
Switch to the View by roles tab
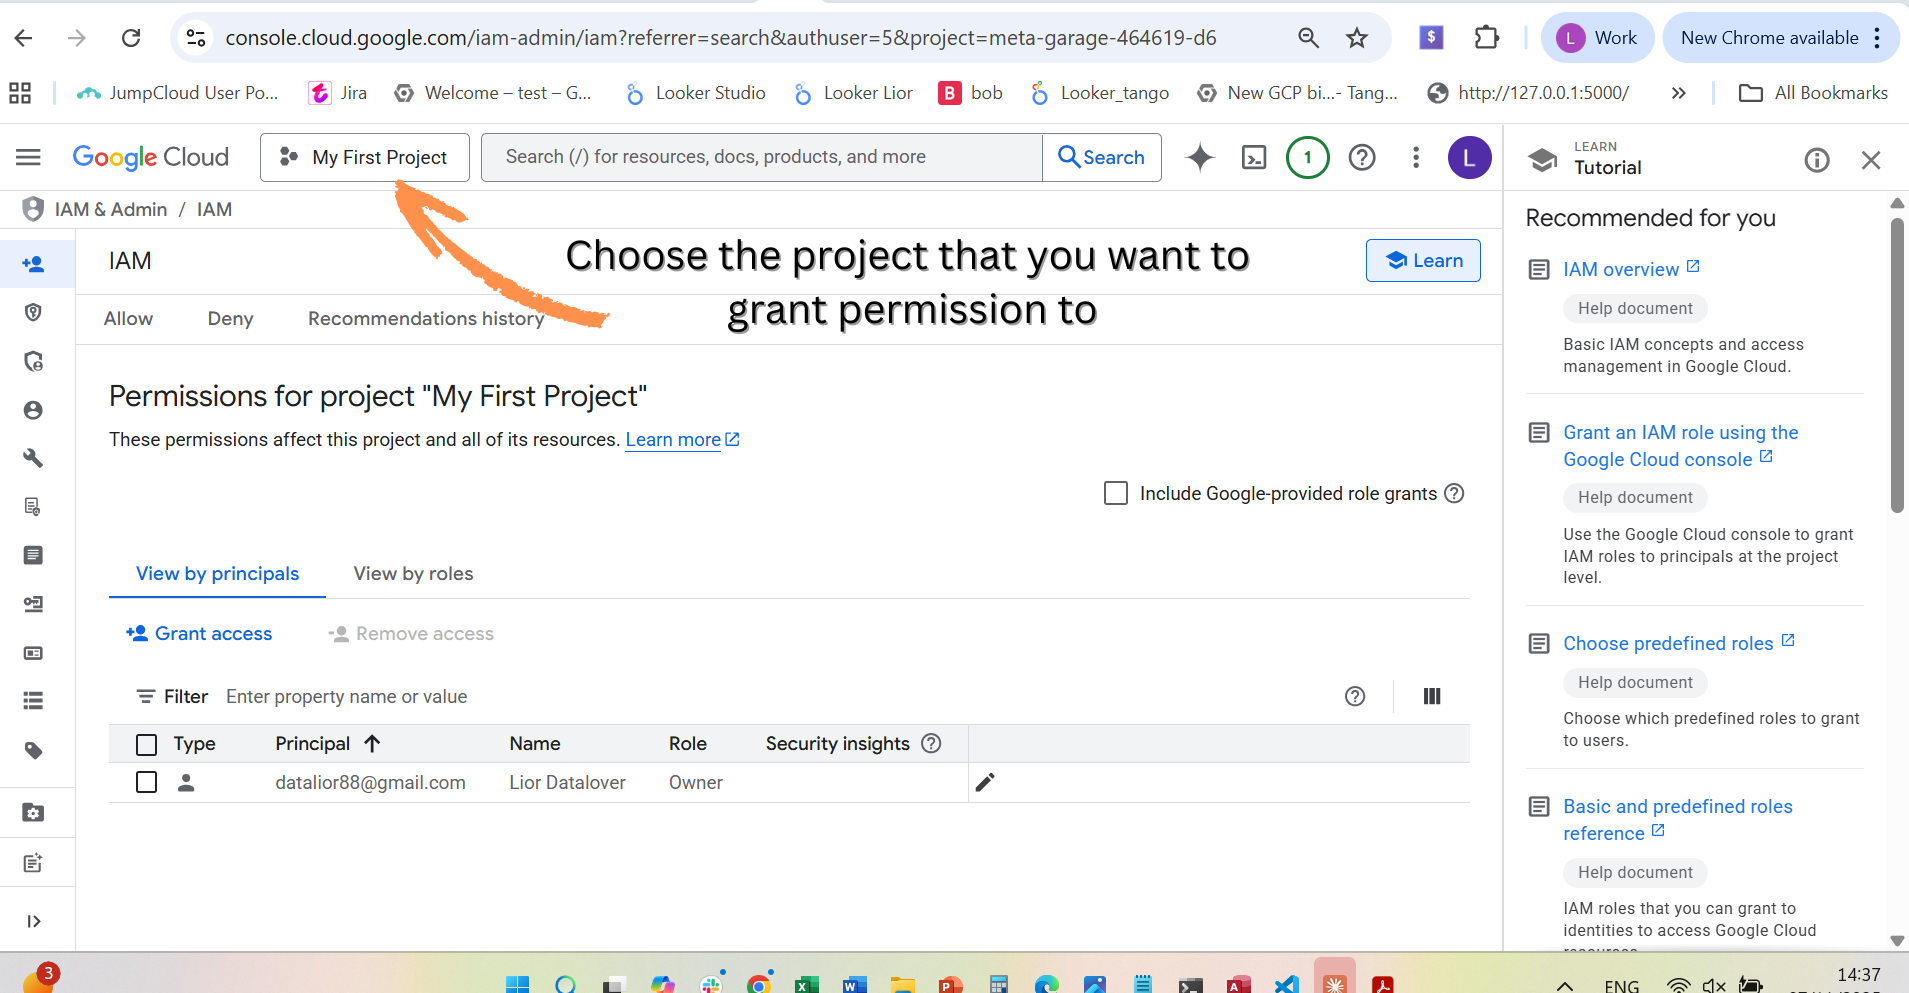(x=412, y=573)
